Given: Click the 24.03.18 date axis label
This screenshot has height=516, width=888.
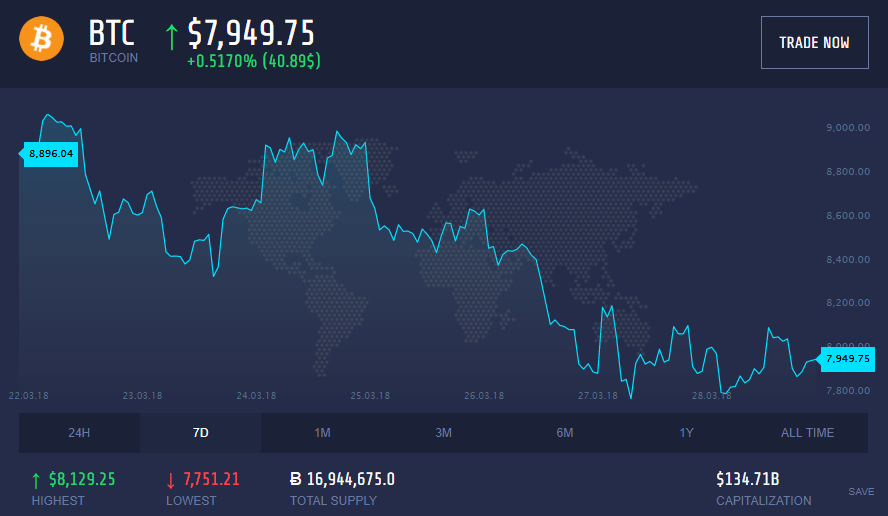Looking at the screenshot, I should point(256,395).
